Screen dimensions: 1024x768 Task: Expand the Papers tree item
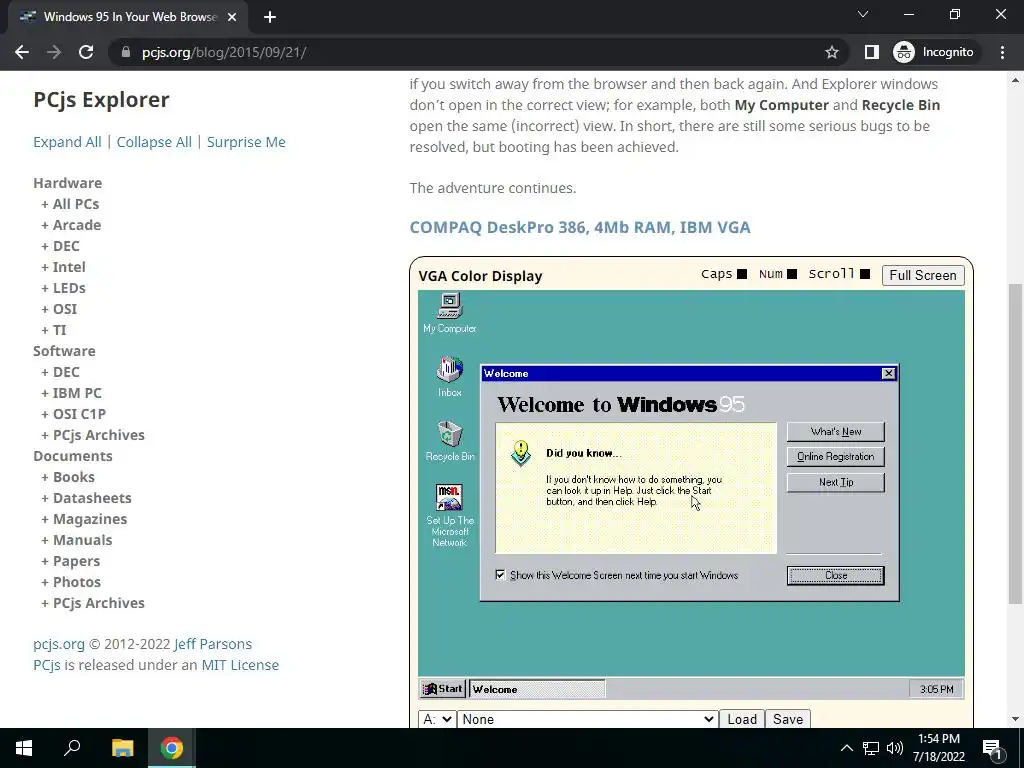[x=71, y=561]
